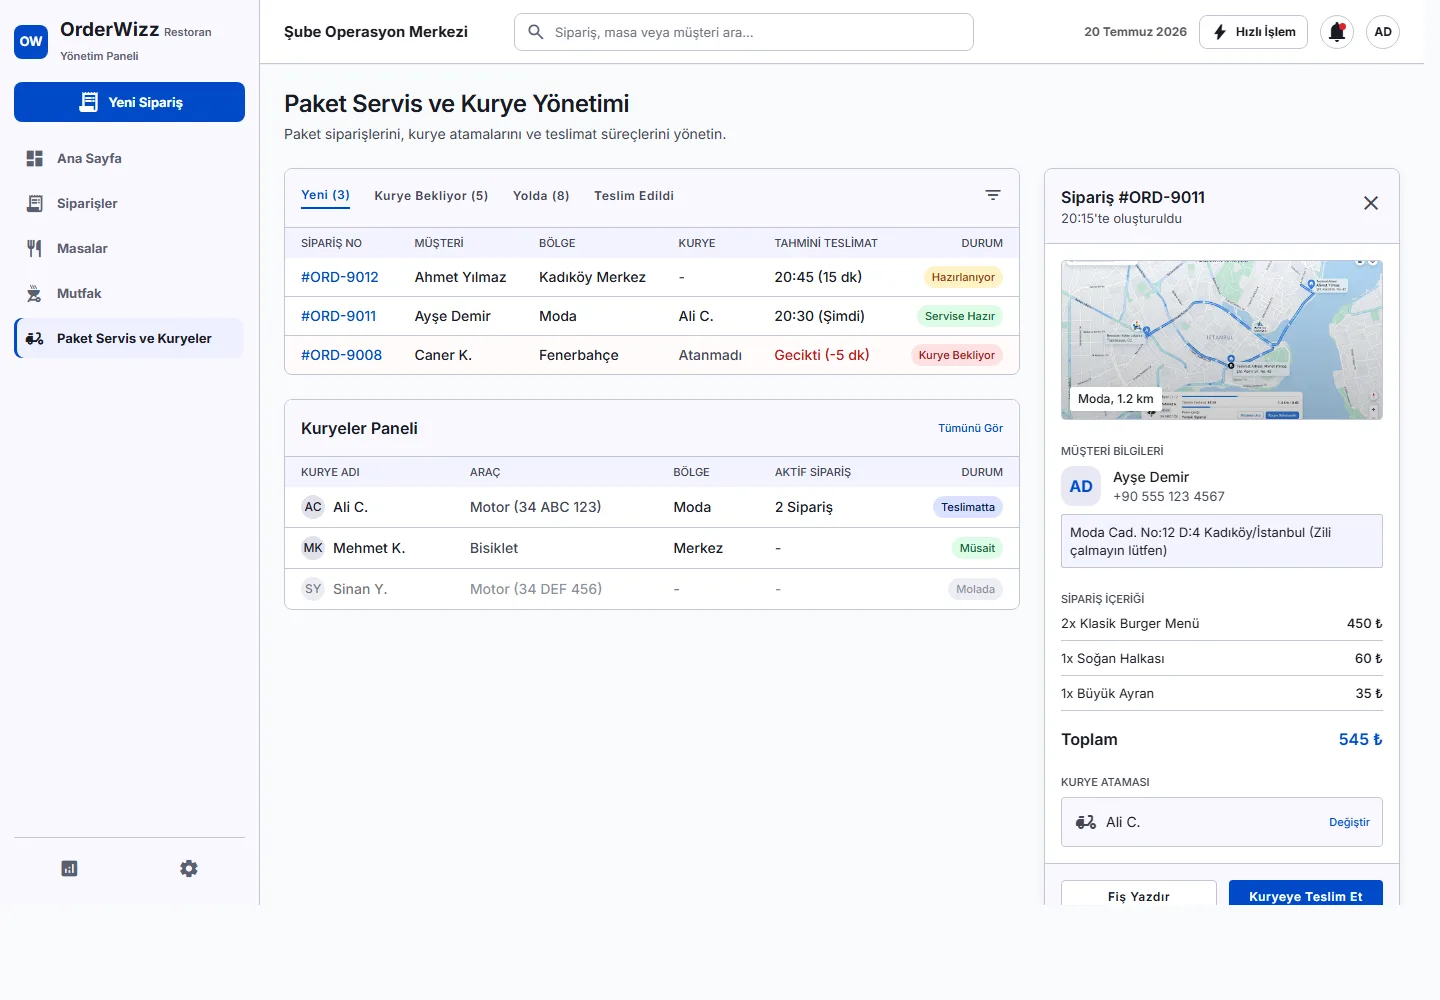Click the search field for orders
This screenshot has width=1440, height=1000.
(744, 32)
